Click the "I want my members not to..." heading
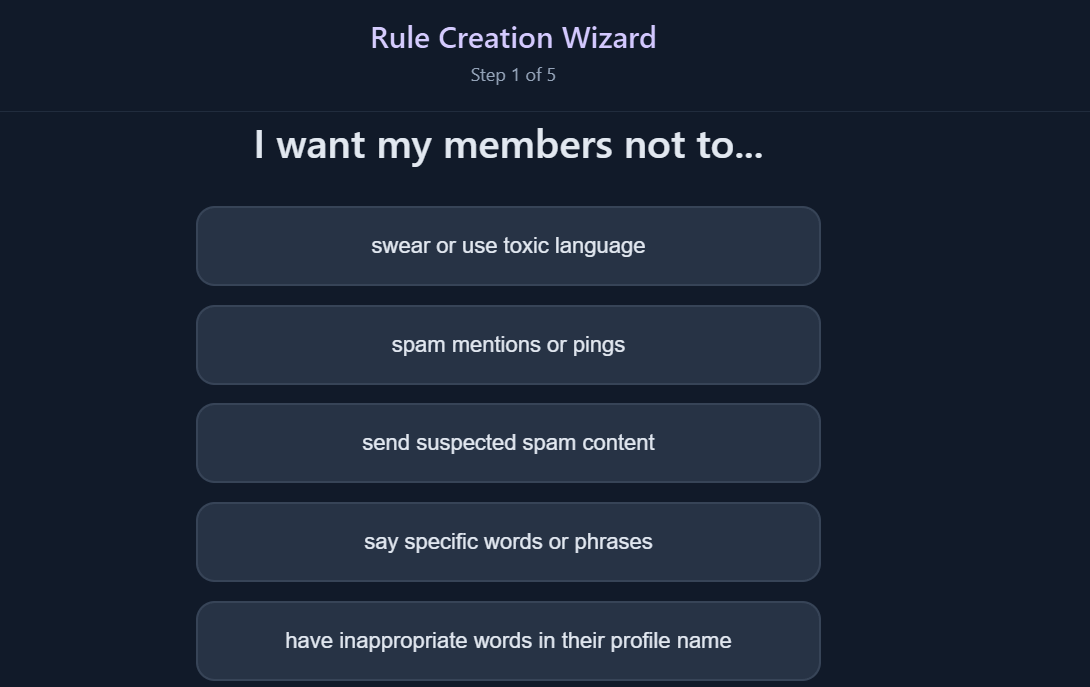Viewport: 1090px width, 687px height. pyautogui.click(x=508, y=145)
